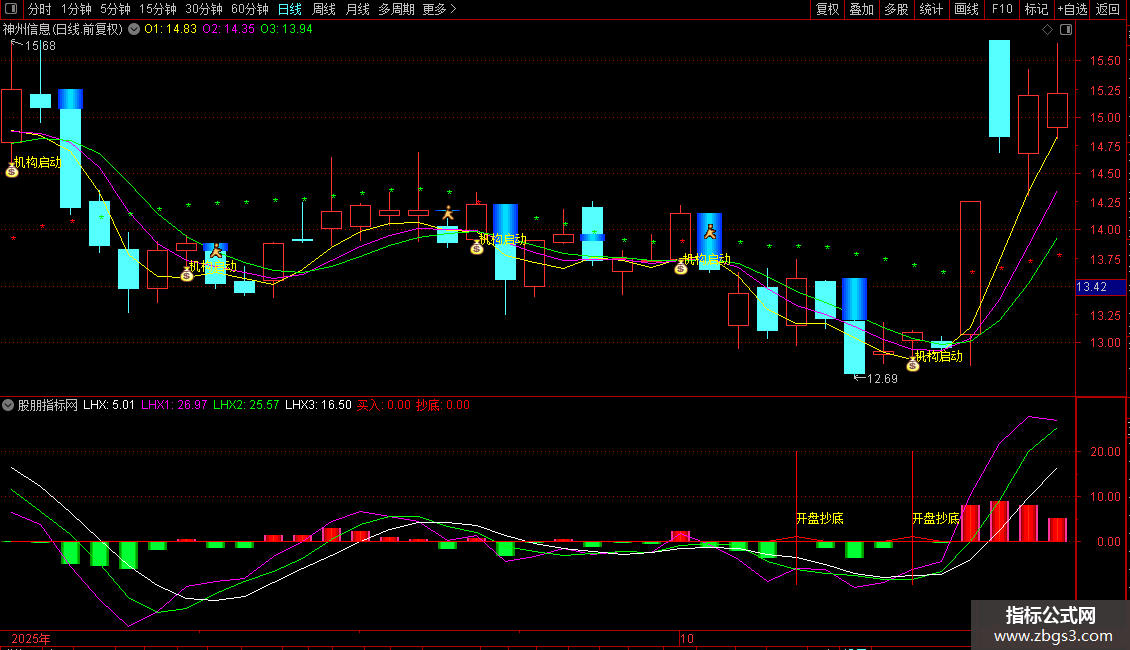Click the 神州信息(日线,前复权) title text
Screen dimensions: 1130x650
(63, 29)
